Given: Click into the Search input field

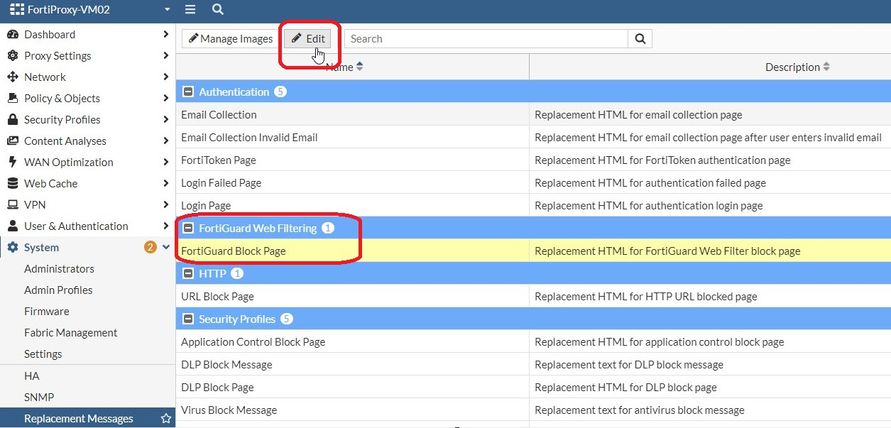Looking at the screenshot, I should (x=486, y=39).
